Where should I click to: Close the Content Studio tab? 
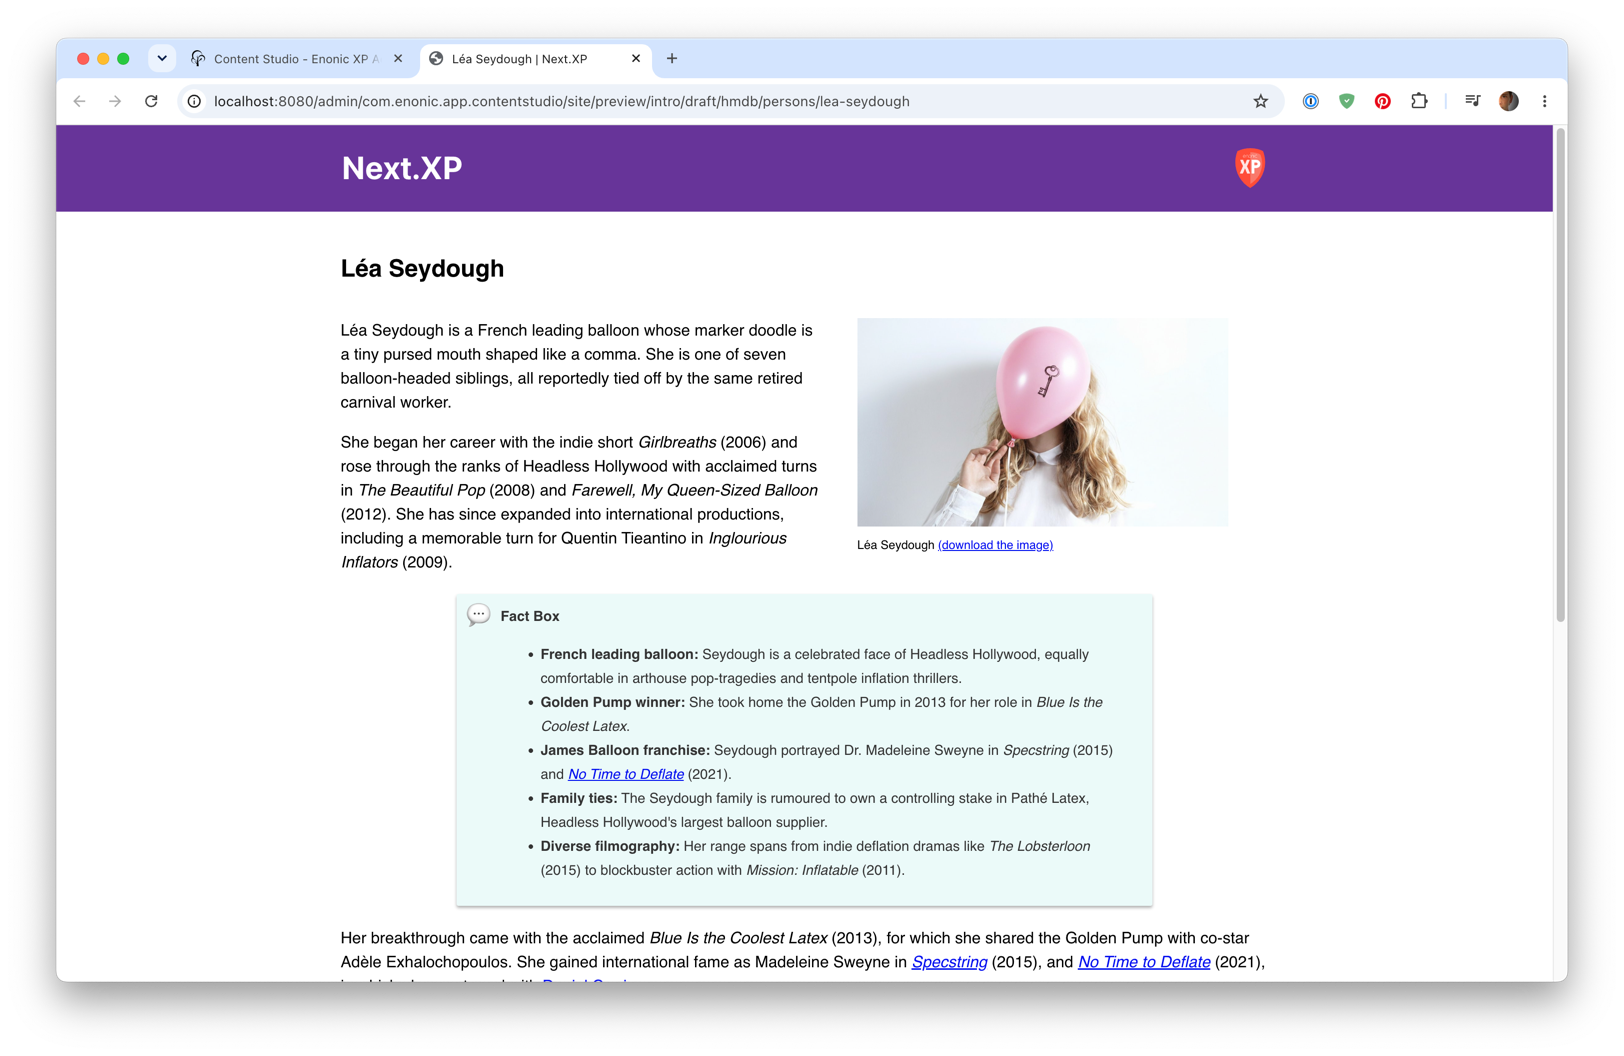pos(398,59)
